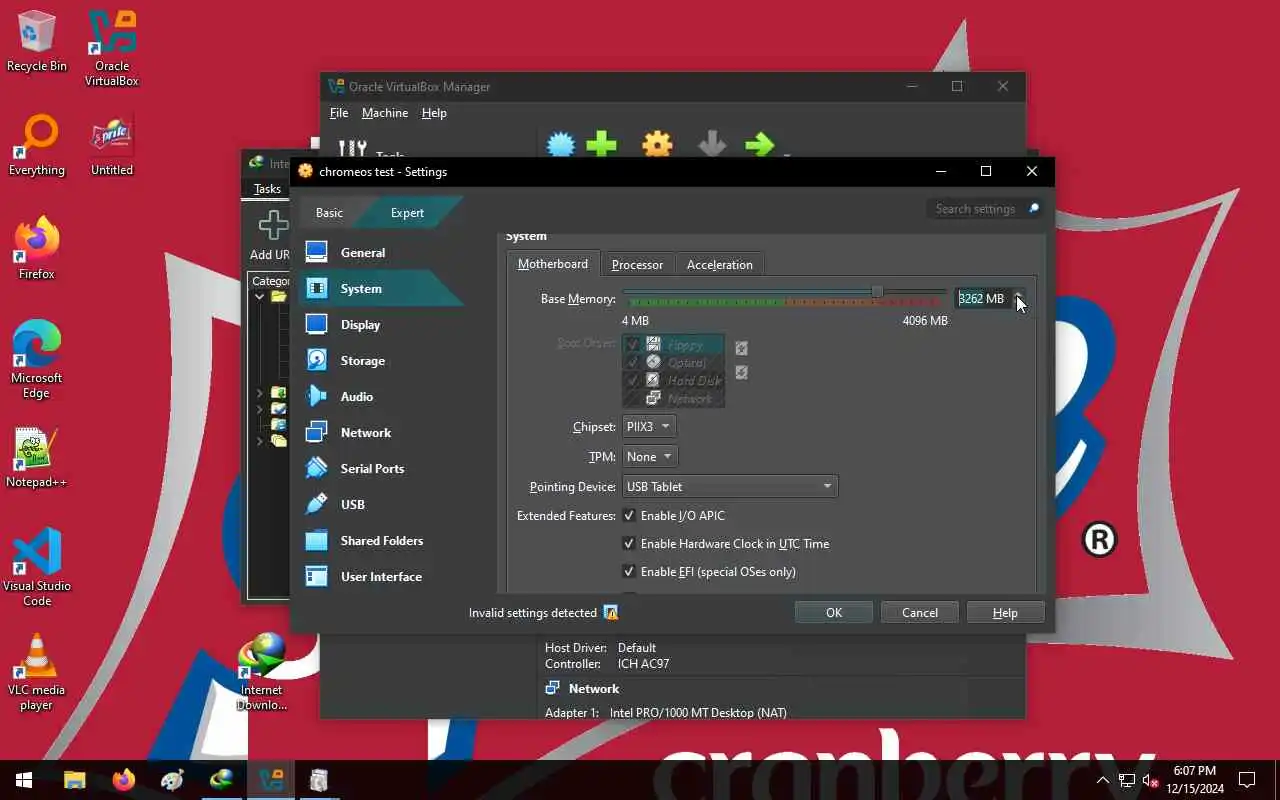Toggle the Optical boot order checkbox

pos(632,363)
